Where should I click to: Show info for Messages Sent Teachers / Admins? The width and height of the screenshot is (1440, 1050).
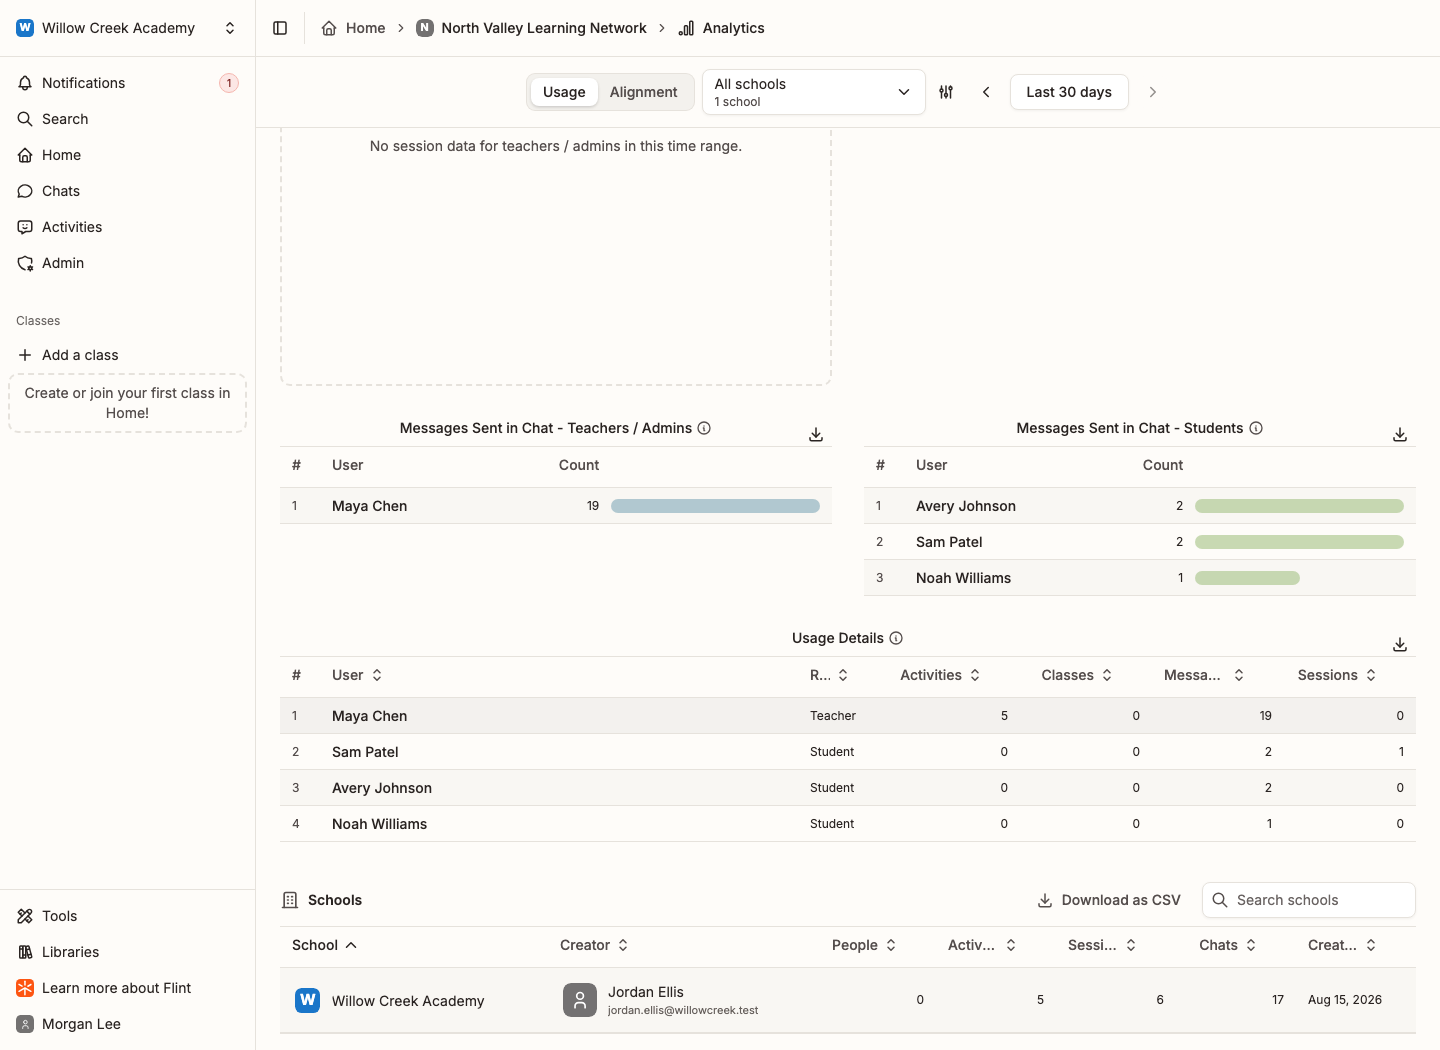pyautogui.click(x=704, y=428)
